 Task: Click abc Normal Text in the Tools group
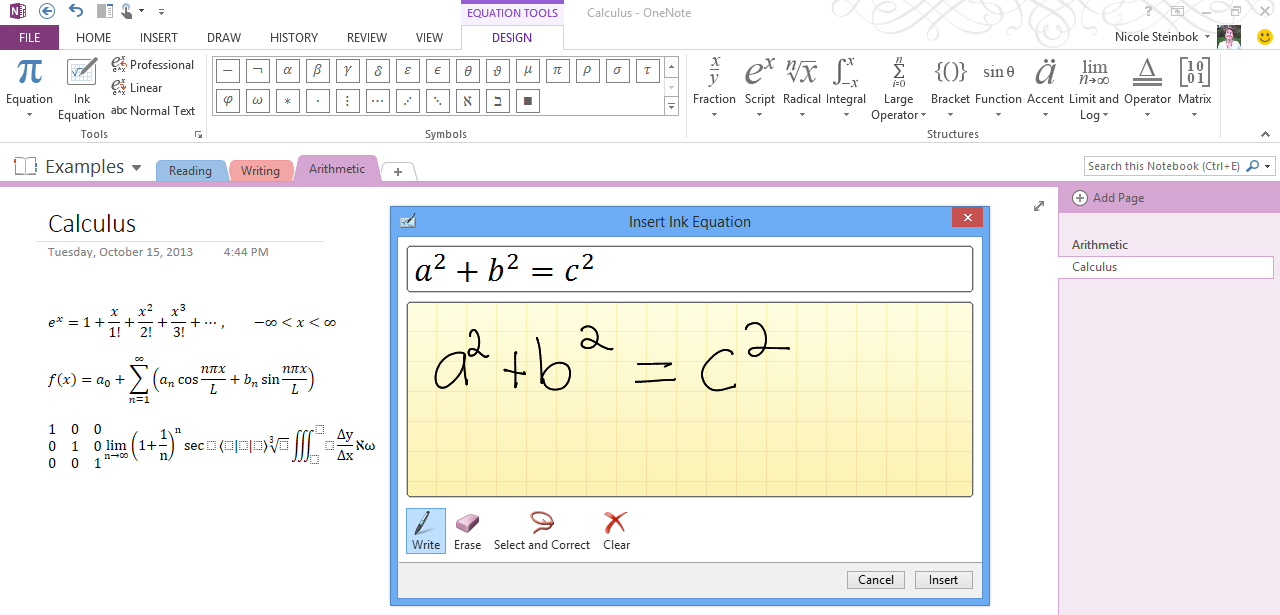[x=154, y=110]
